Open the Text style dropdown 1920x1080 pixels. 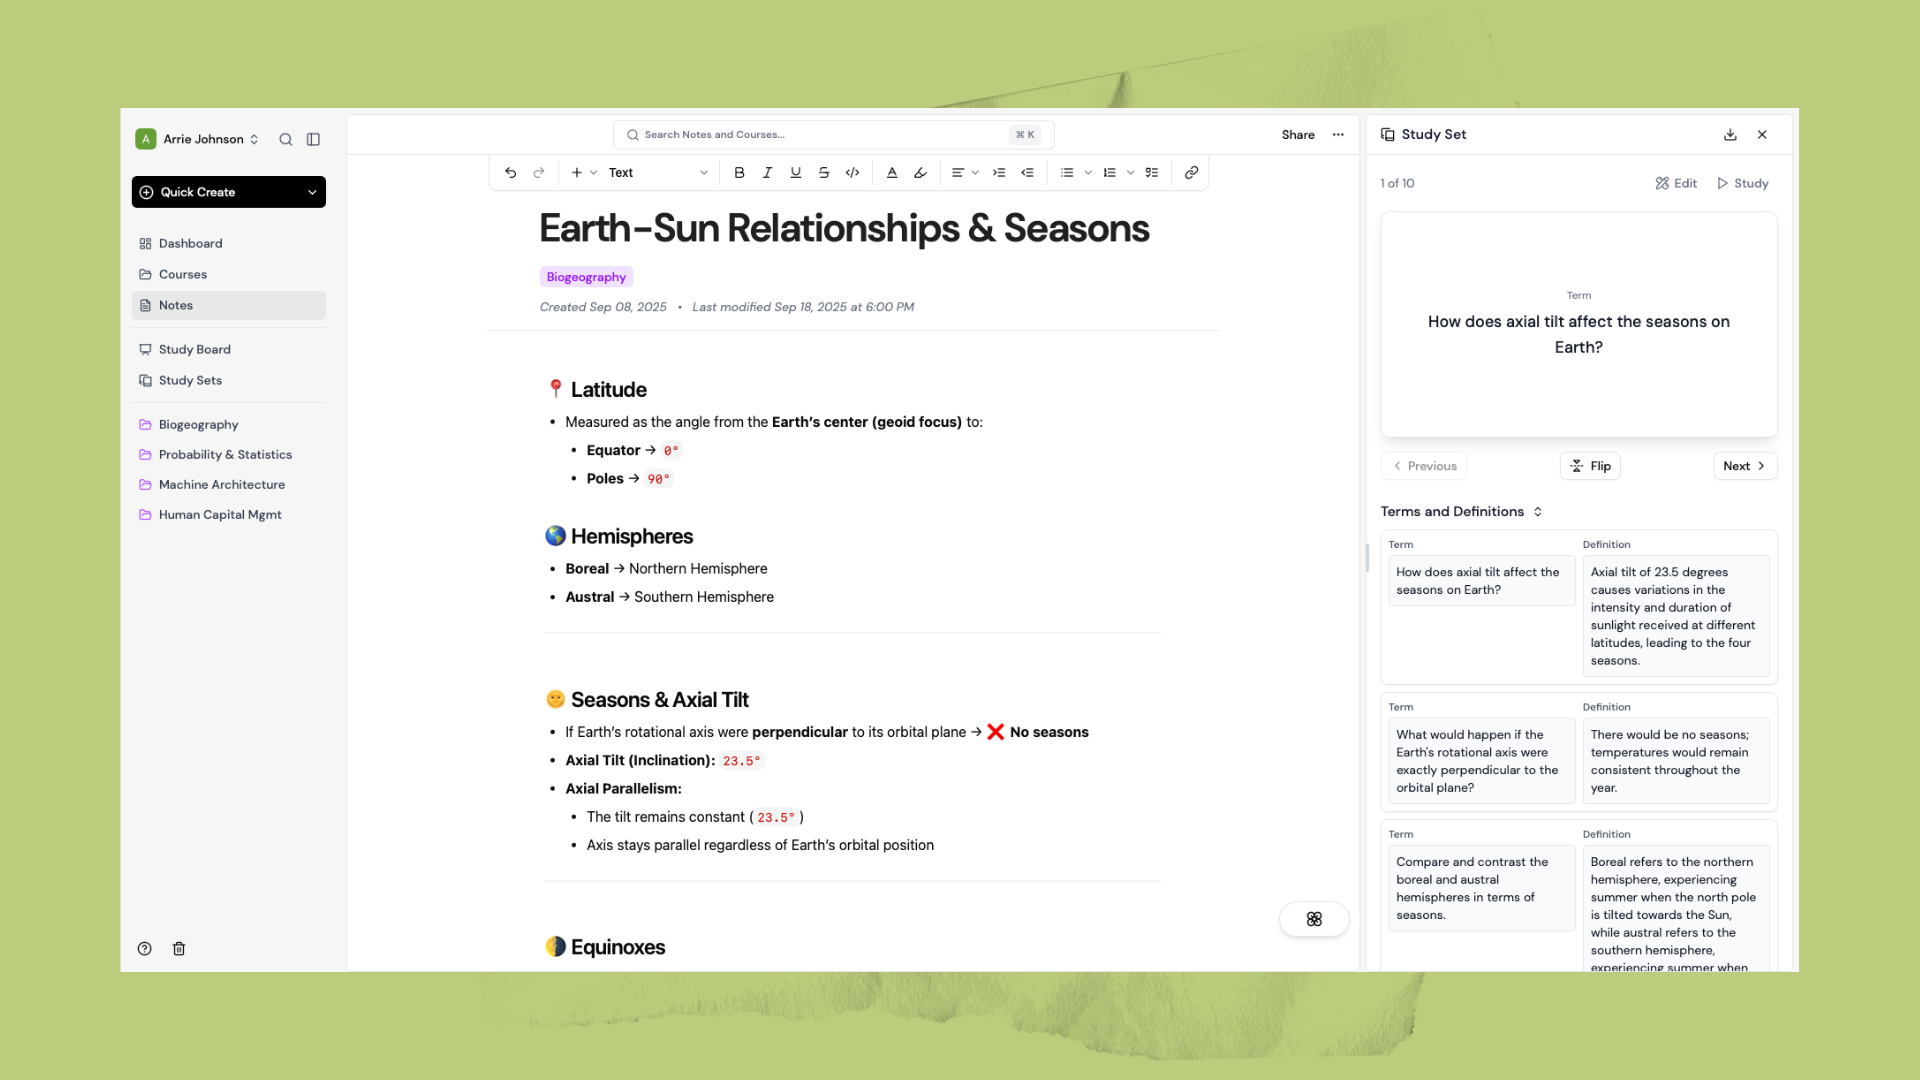640,172
